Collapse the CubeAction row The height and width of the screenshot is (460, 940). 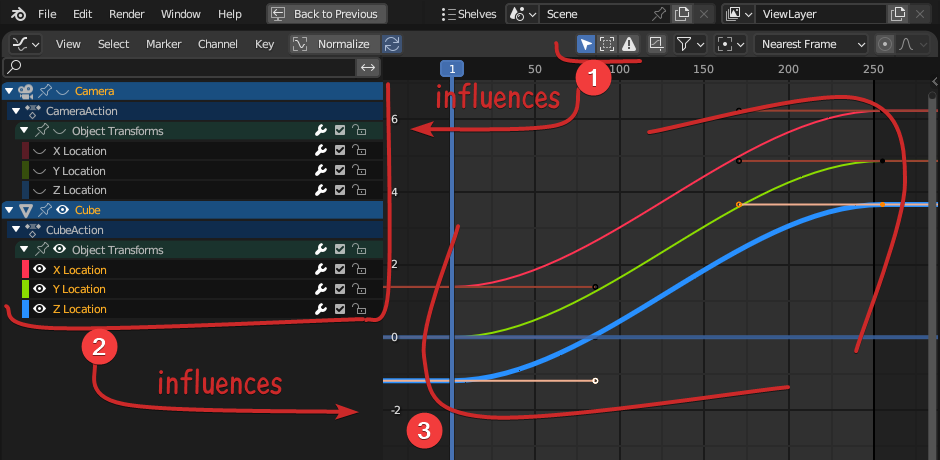pyautogui.click(x=16, y=230)
